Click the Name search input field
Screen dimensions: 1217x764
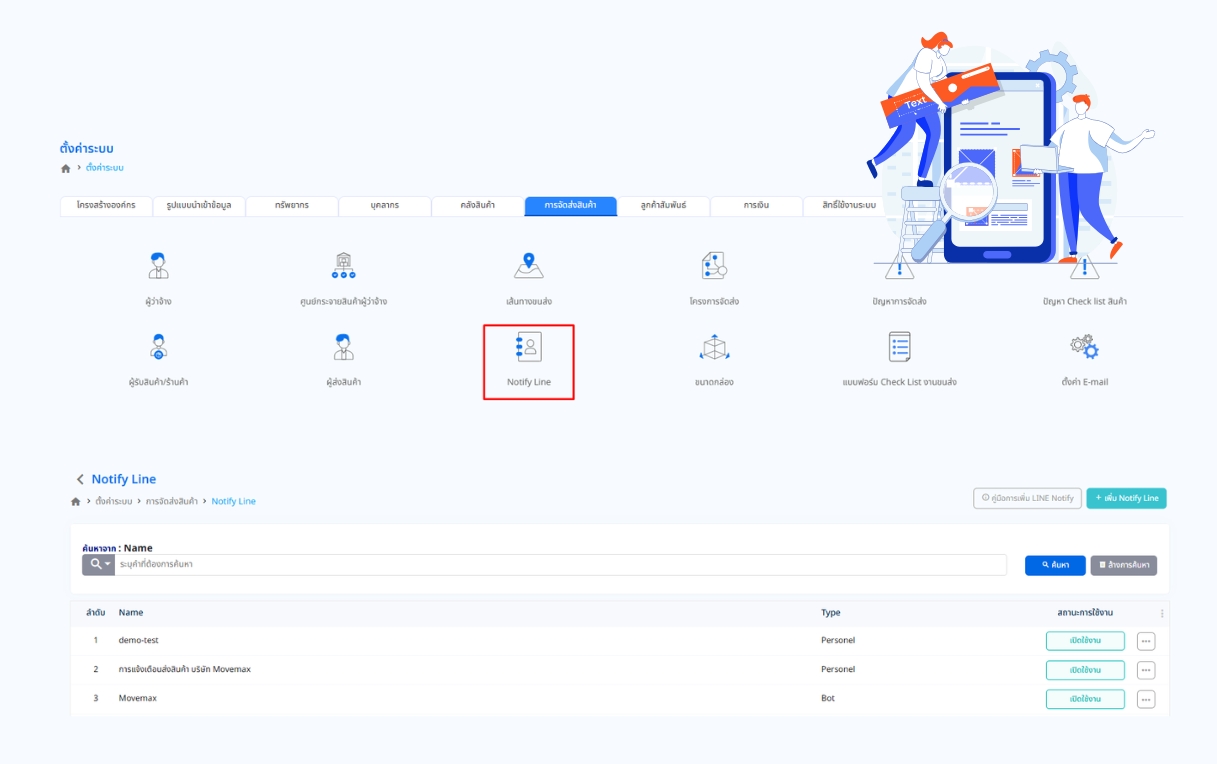[x=560, y=565]
